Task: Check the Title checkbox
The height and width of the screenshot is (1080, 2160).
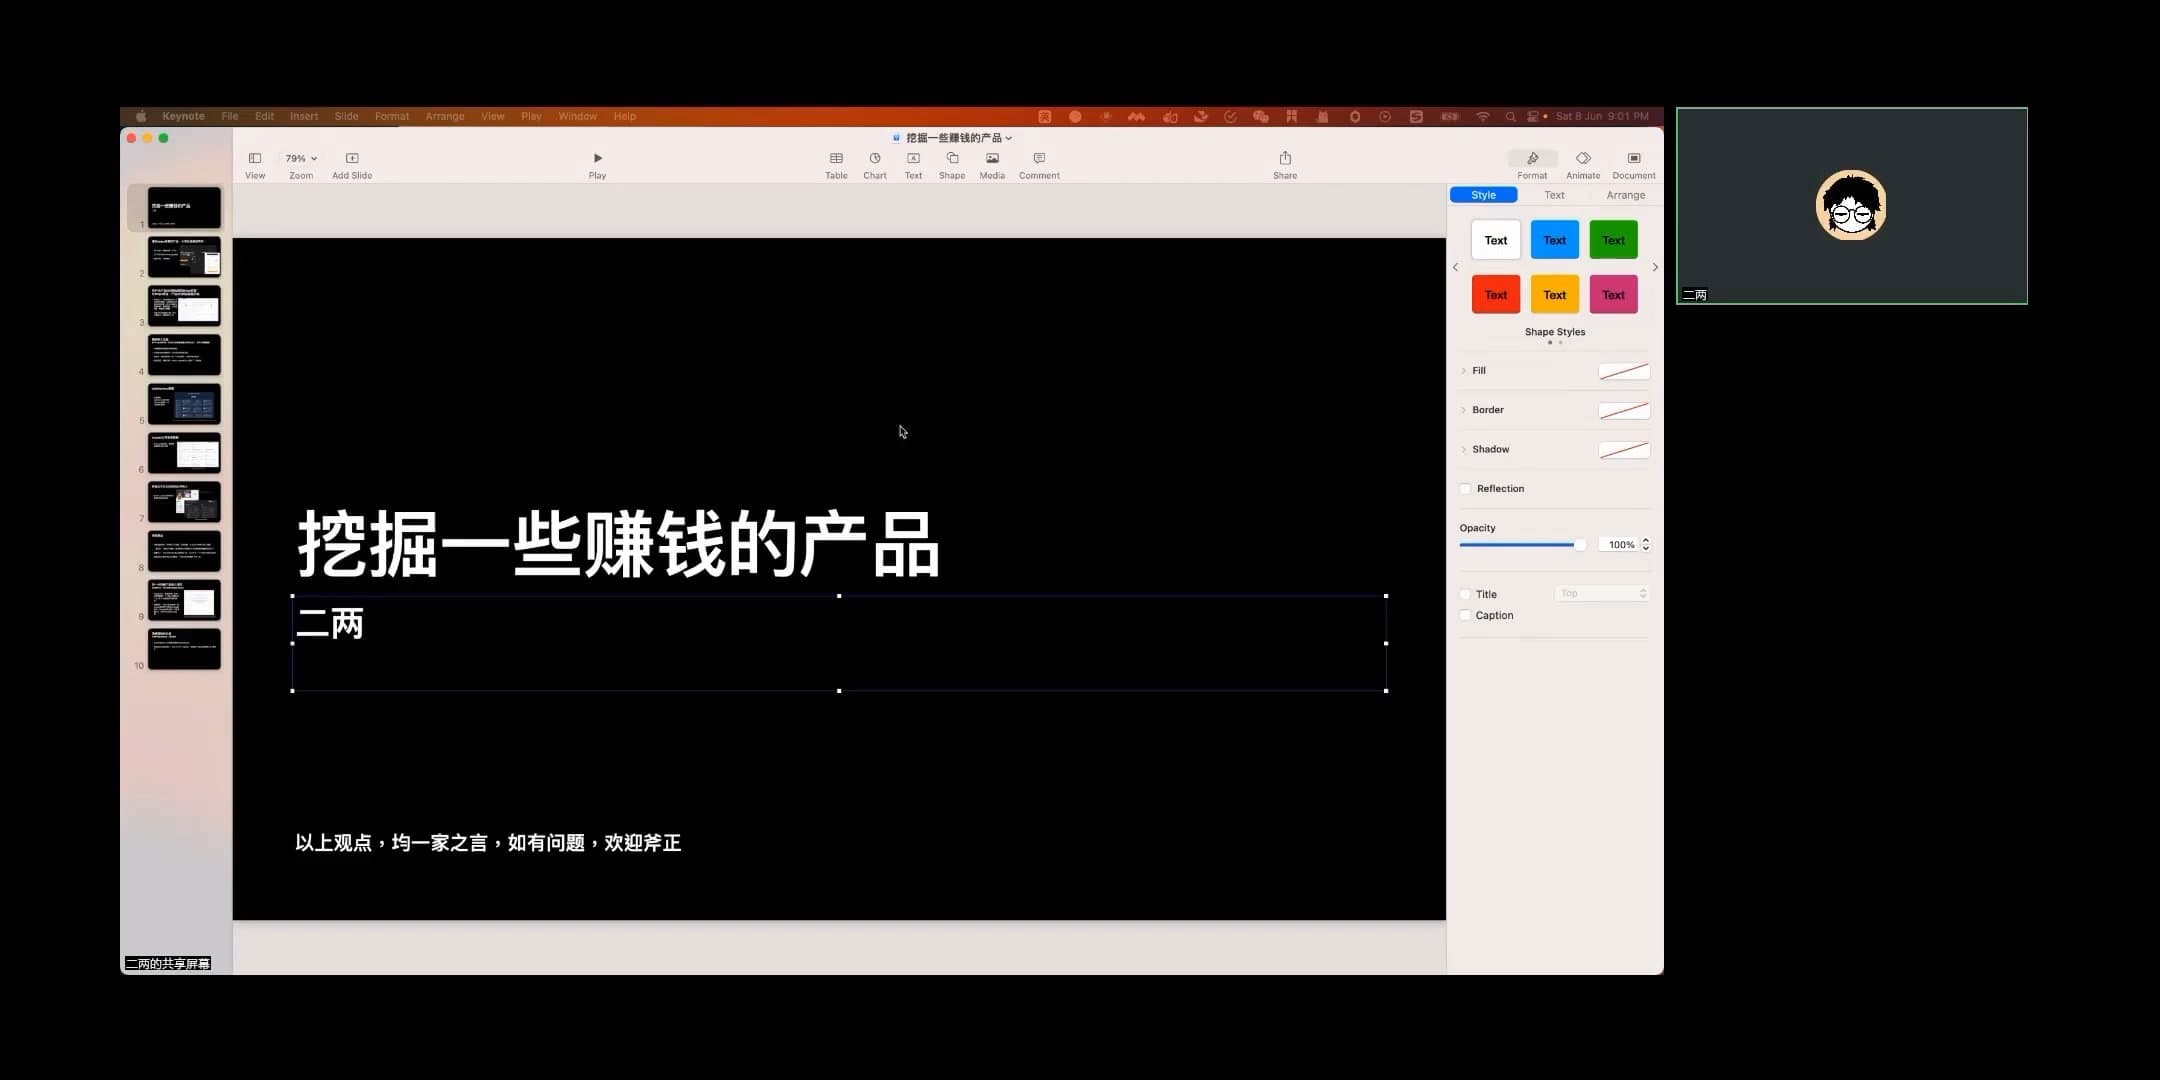Action: pos(1466,593)
